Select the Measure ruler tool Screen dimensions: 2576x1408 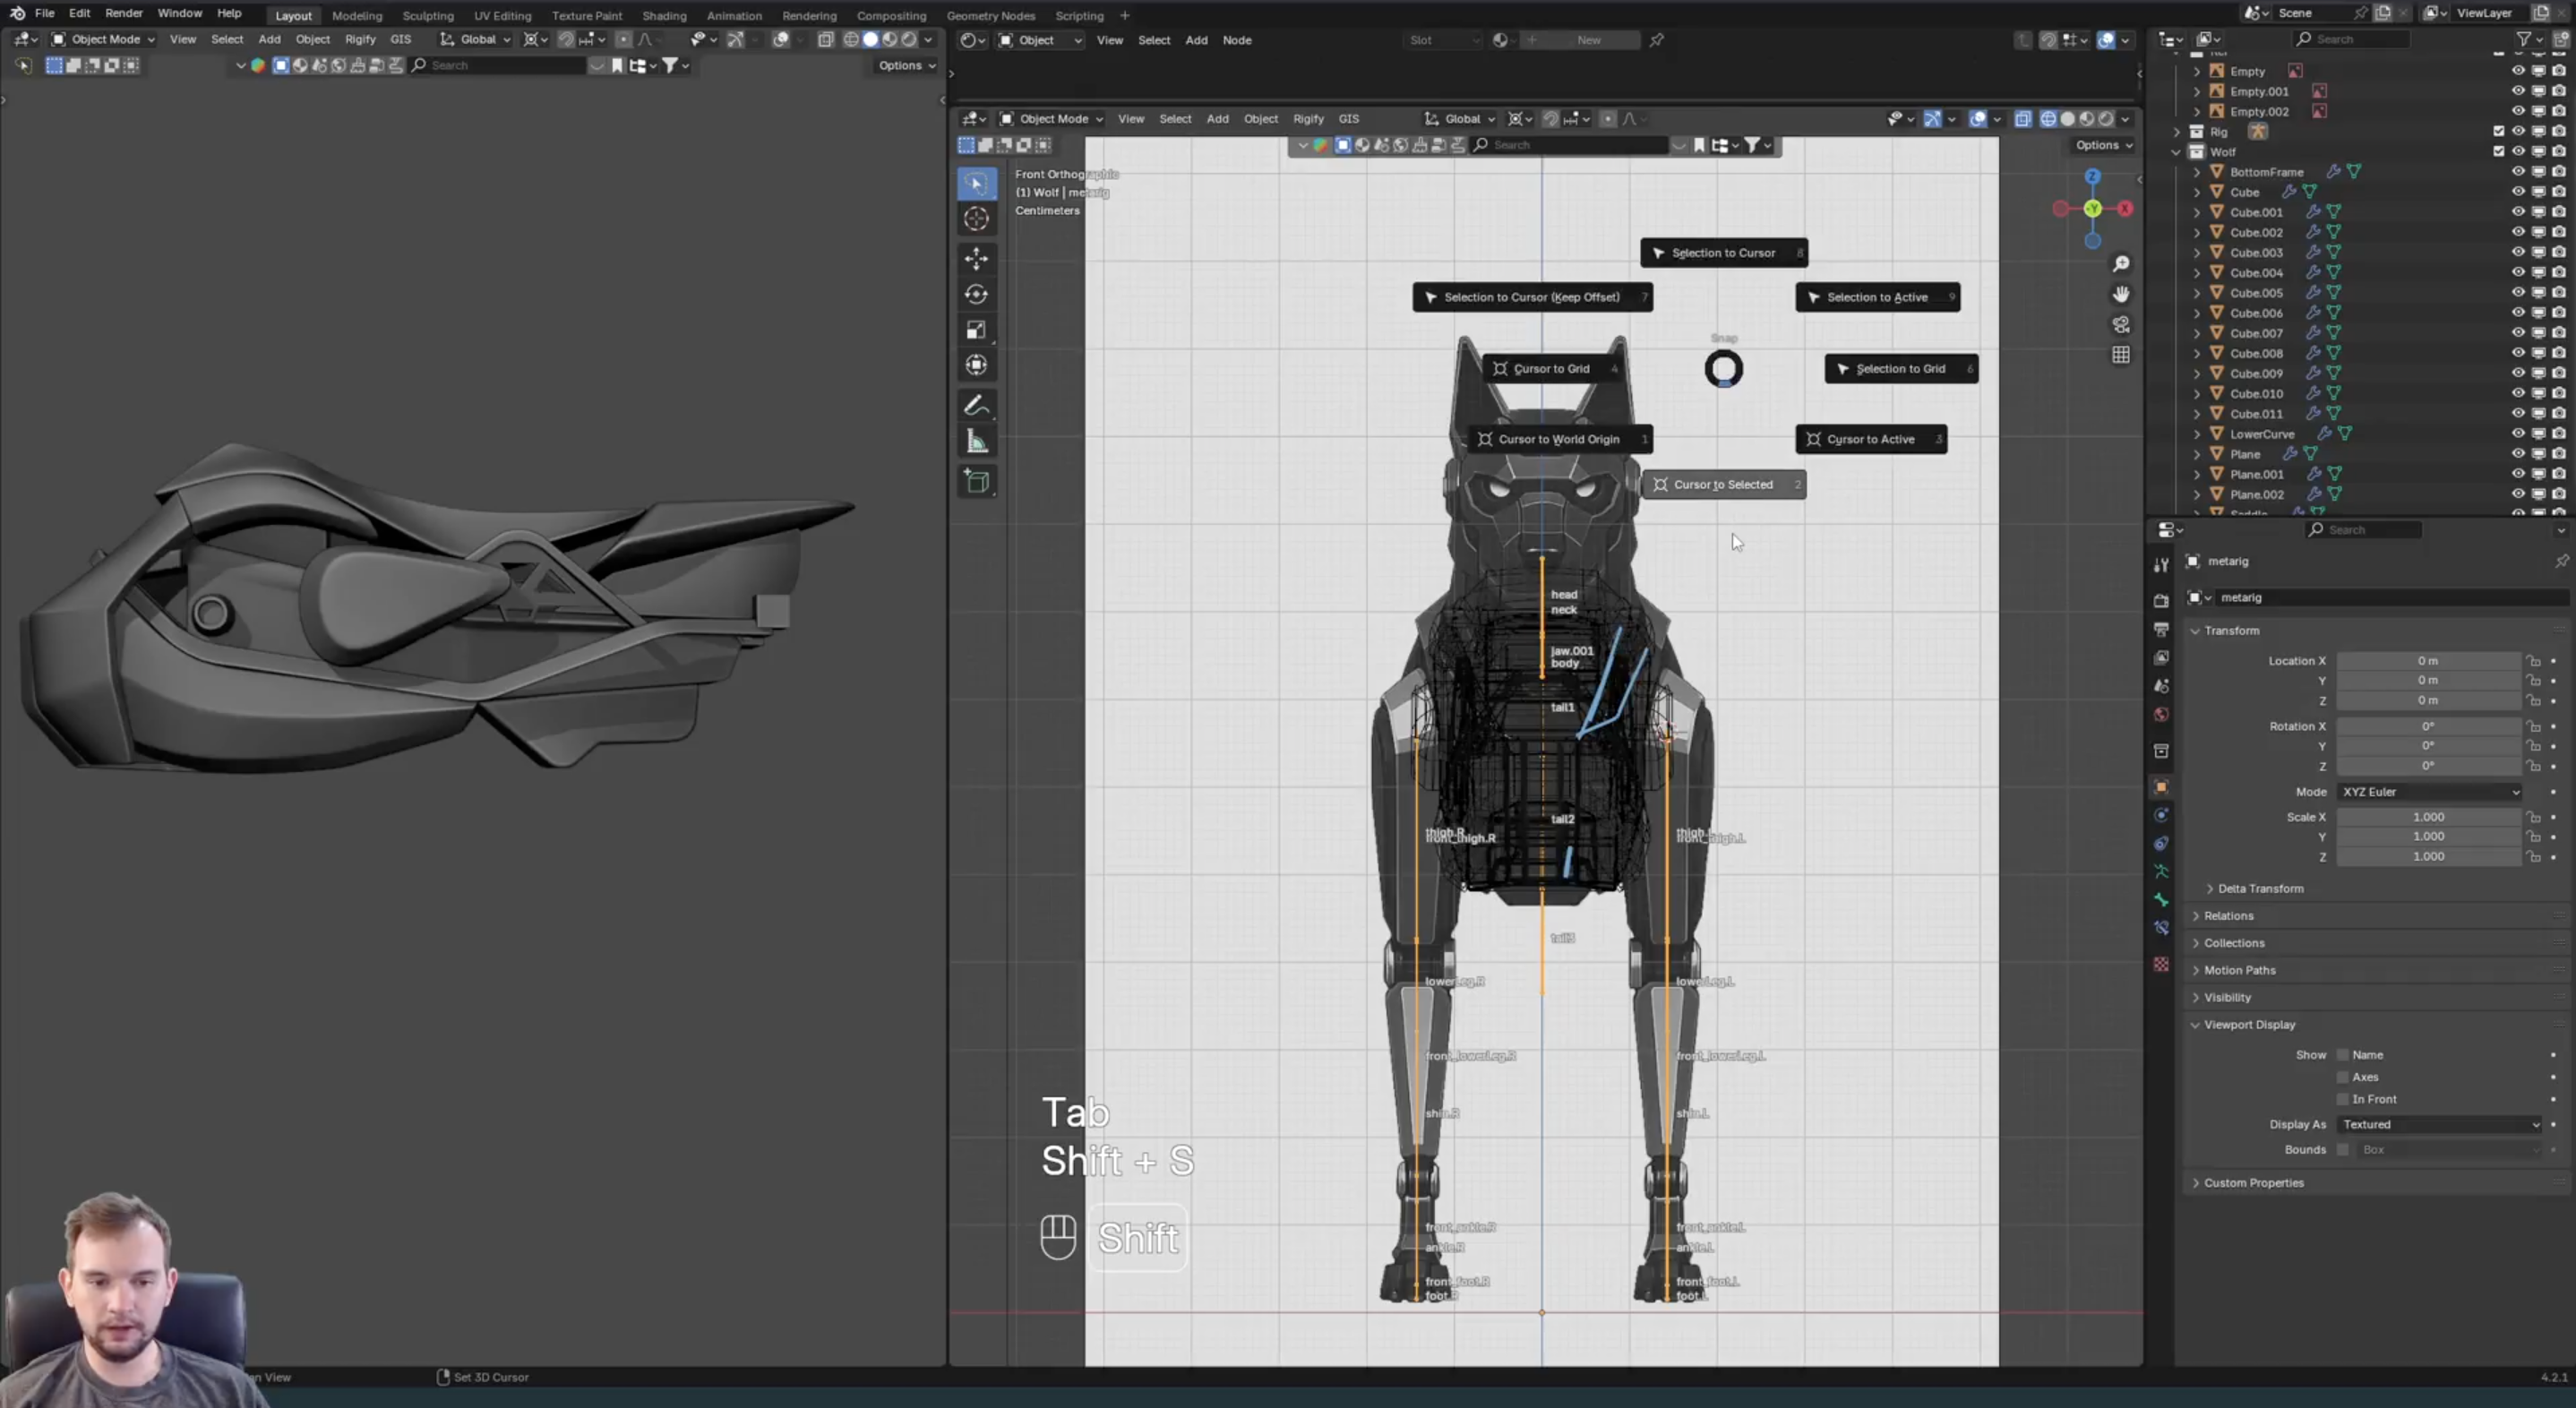coord(976,442)
